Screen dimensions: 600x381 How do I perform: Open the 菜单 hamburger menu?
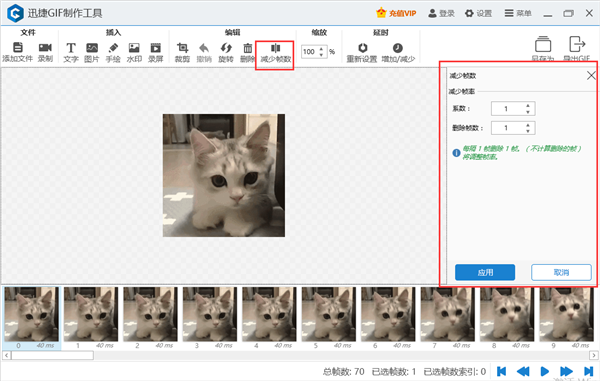[518, 13]
